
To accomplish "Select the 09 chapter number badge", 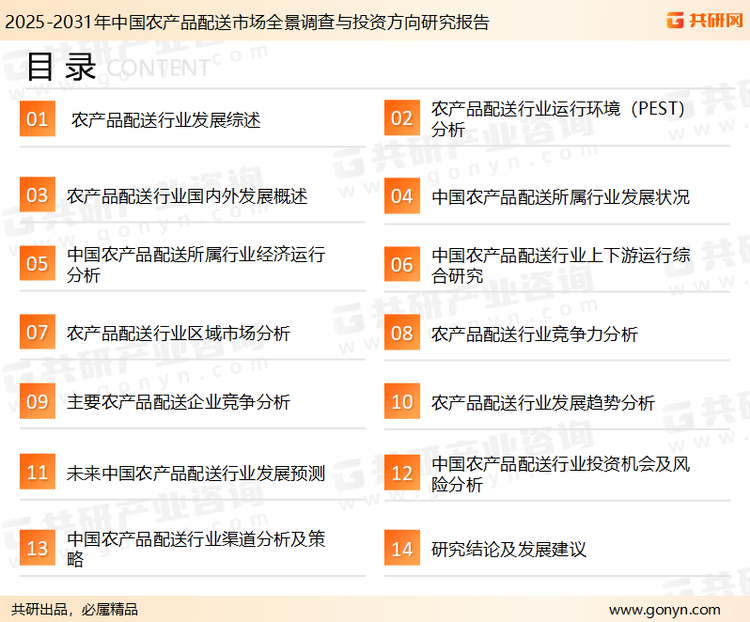I will click(x=37, y=402).
